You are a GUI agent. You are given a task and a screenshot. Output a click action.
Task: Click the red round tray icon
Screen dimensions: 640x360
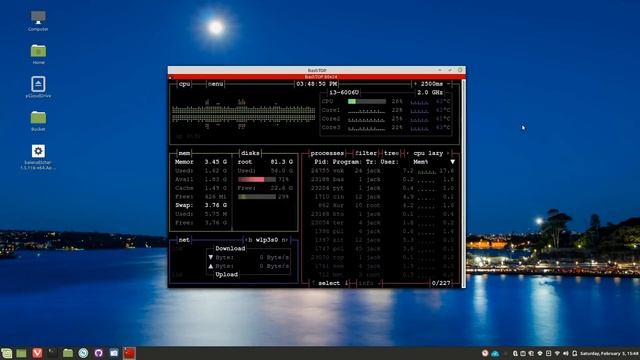point(485,353)
